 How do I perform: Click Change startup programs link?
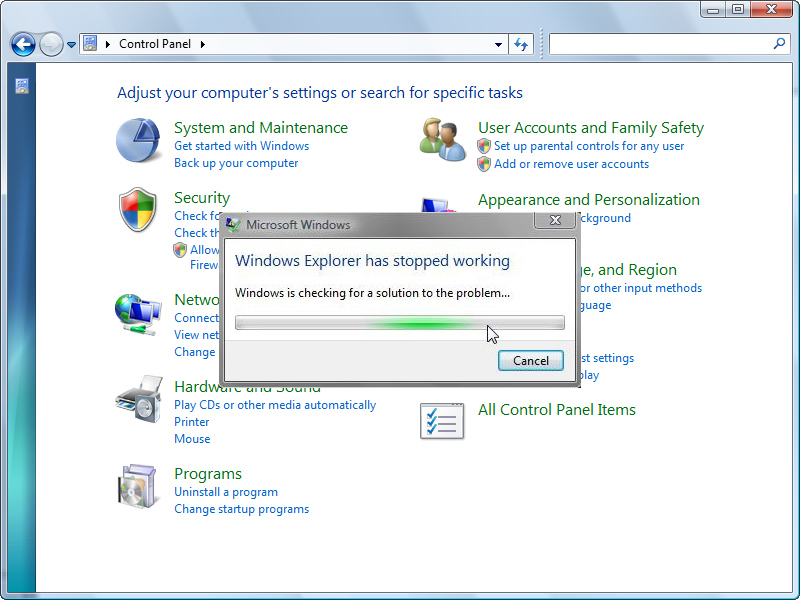point(241,509)
